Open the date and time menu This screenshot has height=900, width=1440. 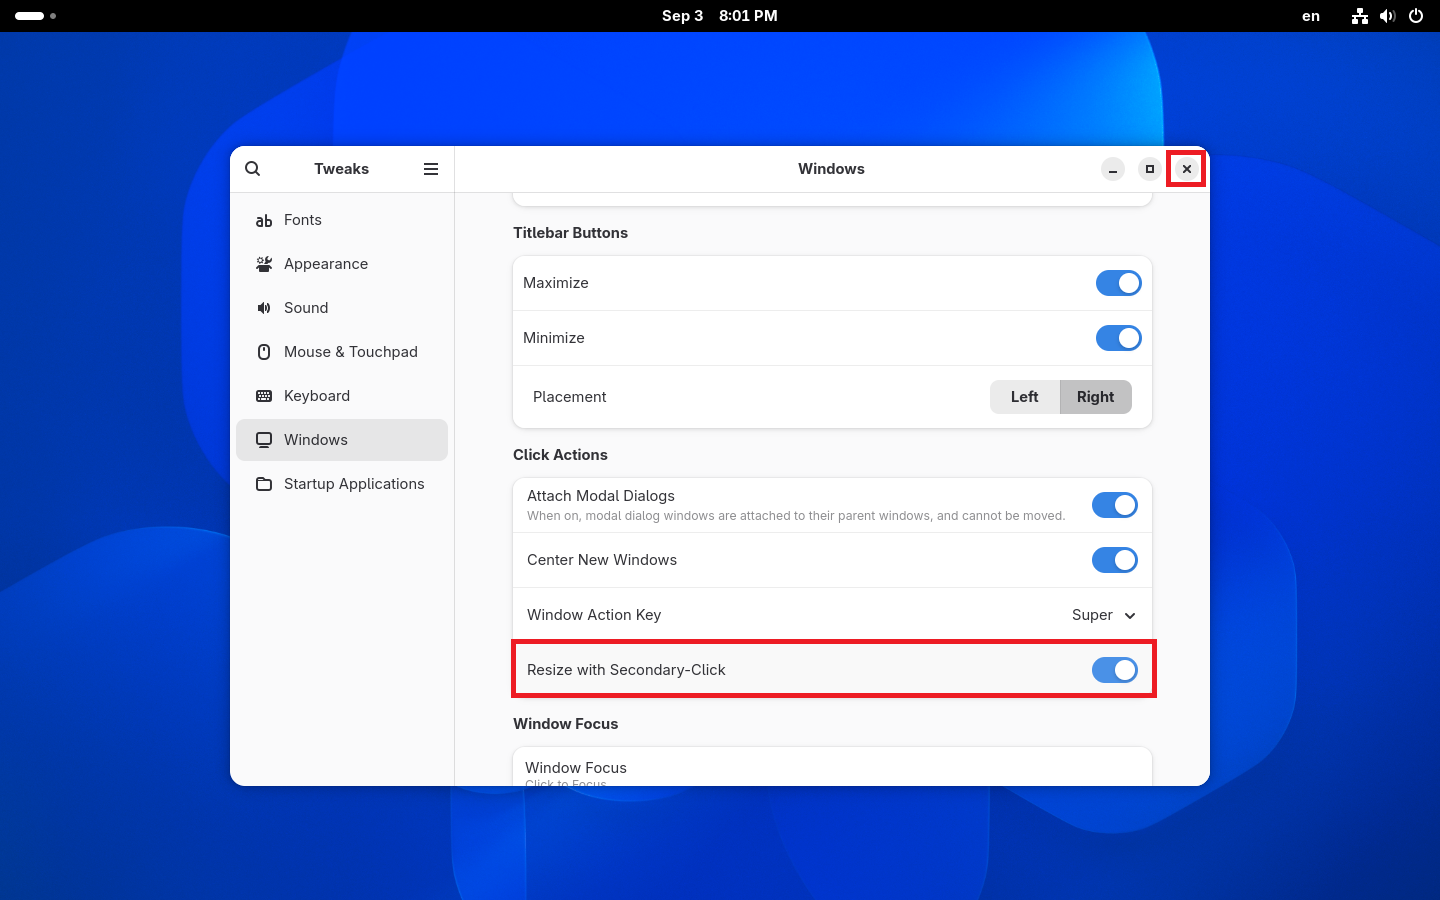720,16
